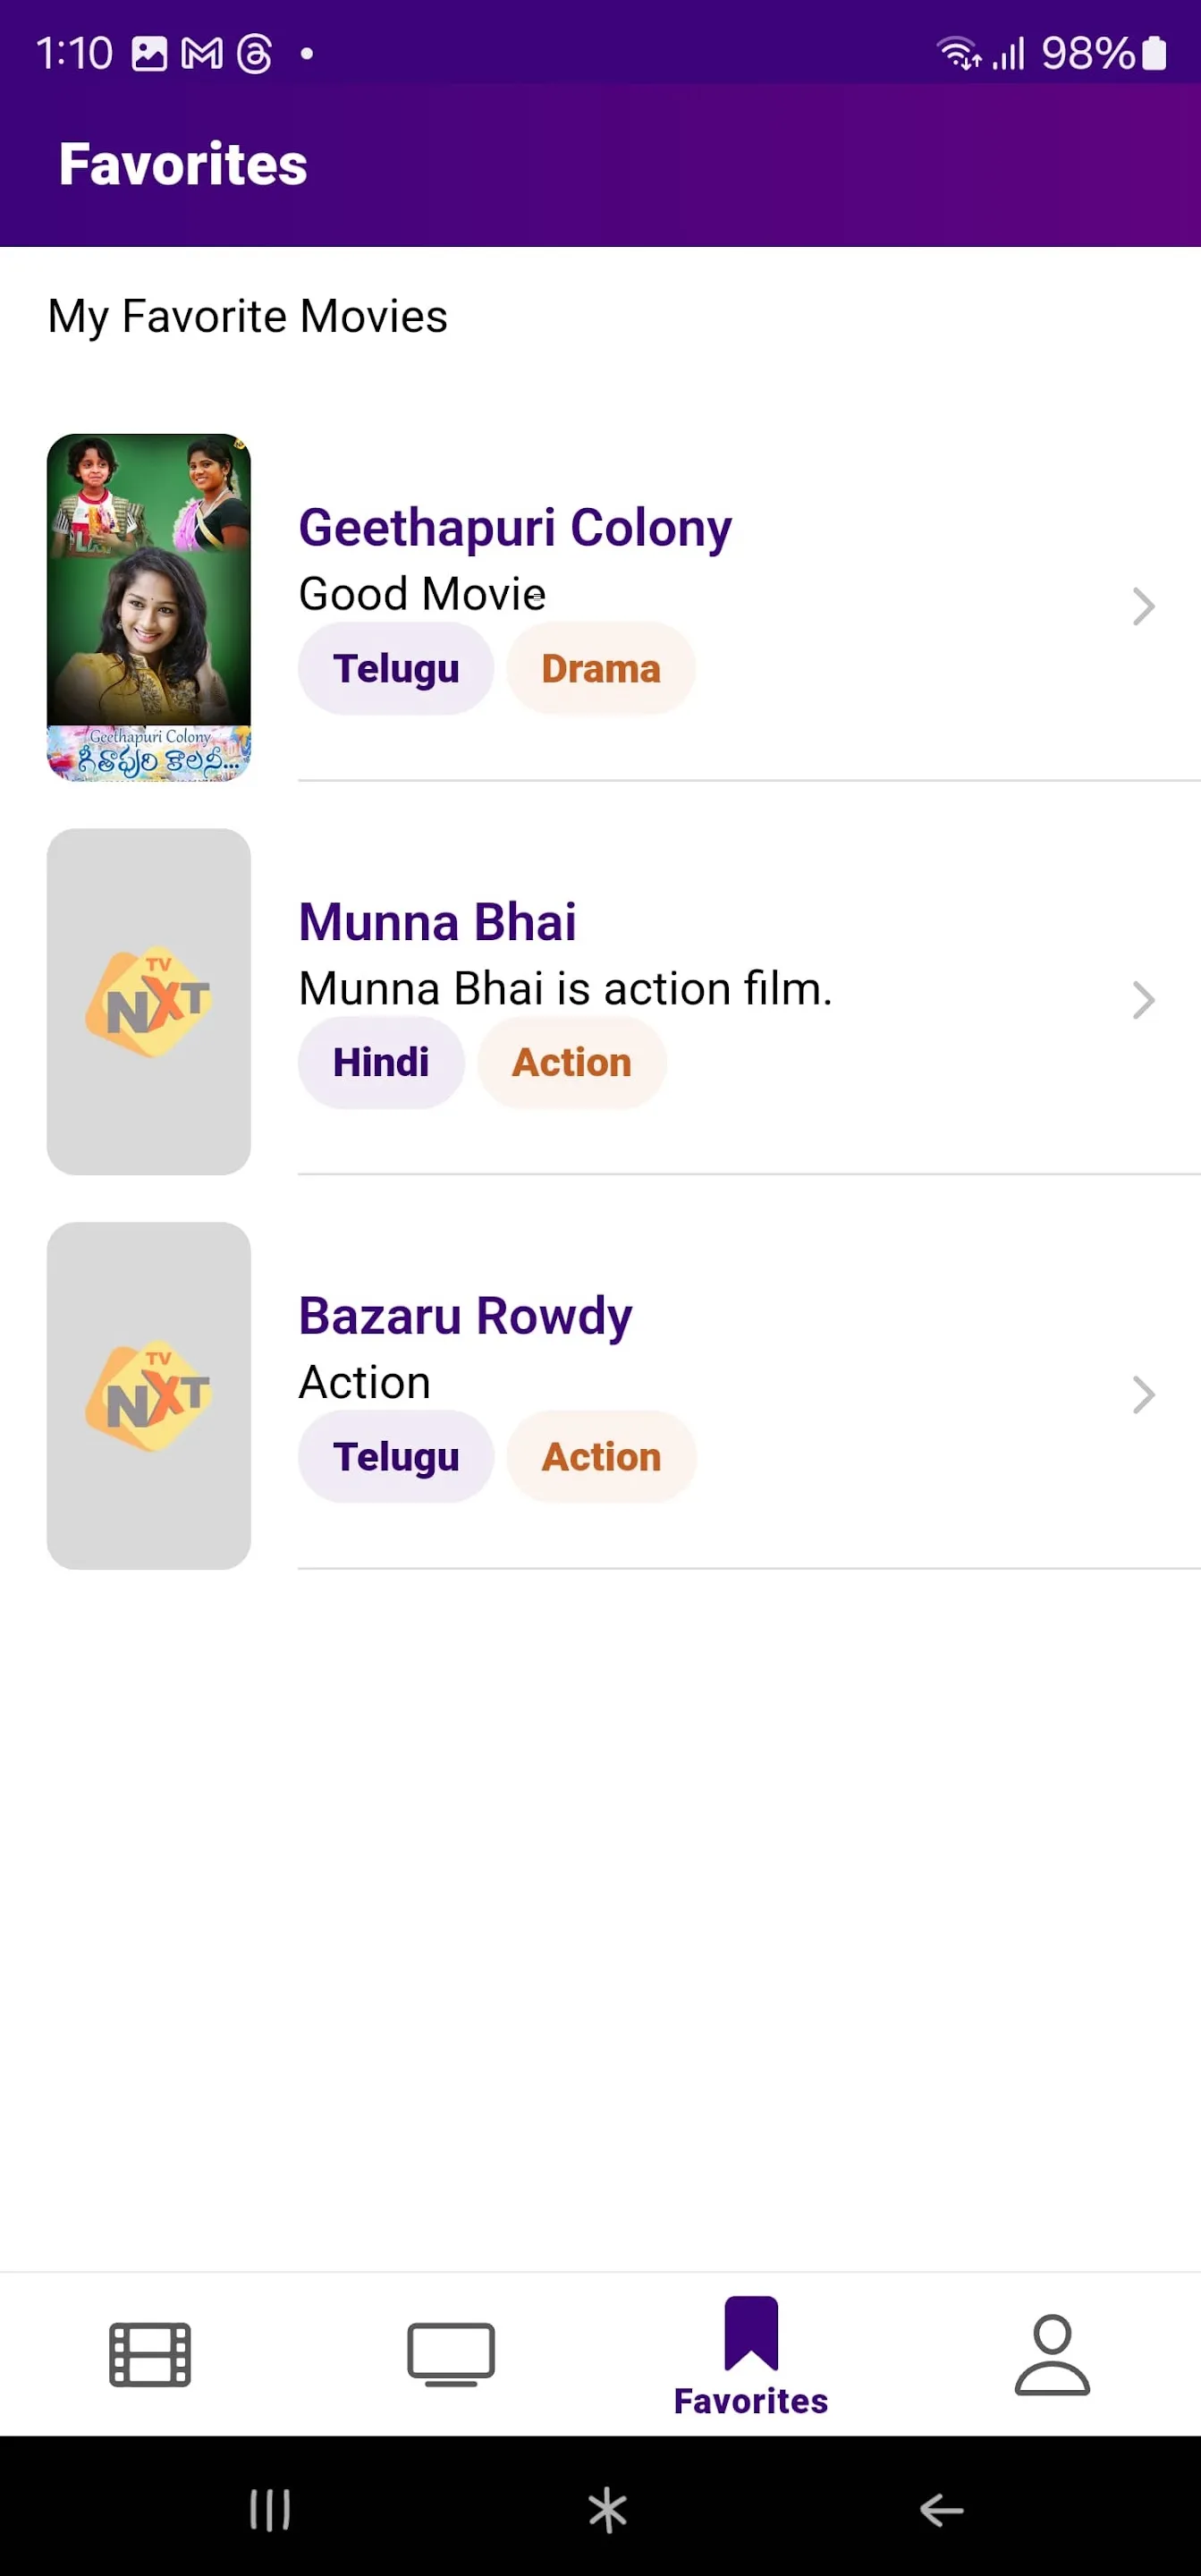Tap the Android back arrow
Viewport: 1201px width, 2576px height.
(941, 2509)
